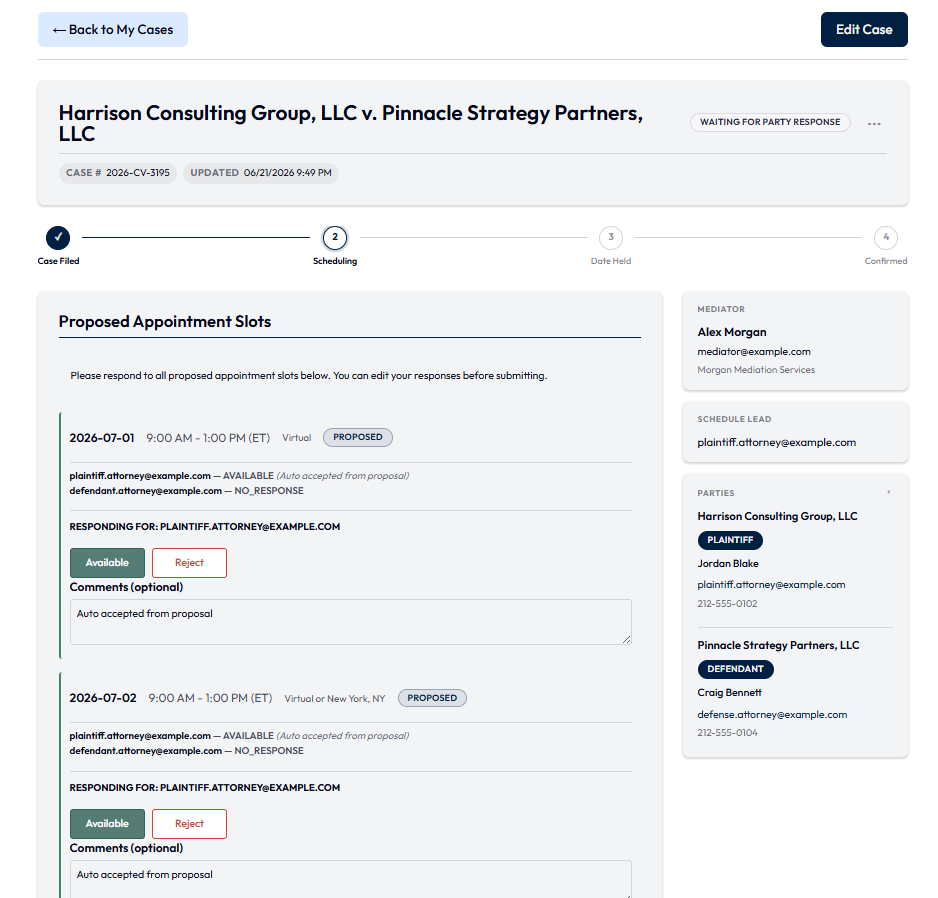Click PROPOSED badge on 2026-07-01 slot
The height and width of the screenshot is (898, 938).
point(358,437)
